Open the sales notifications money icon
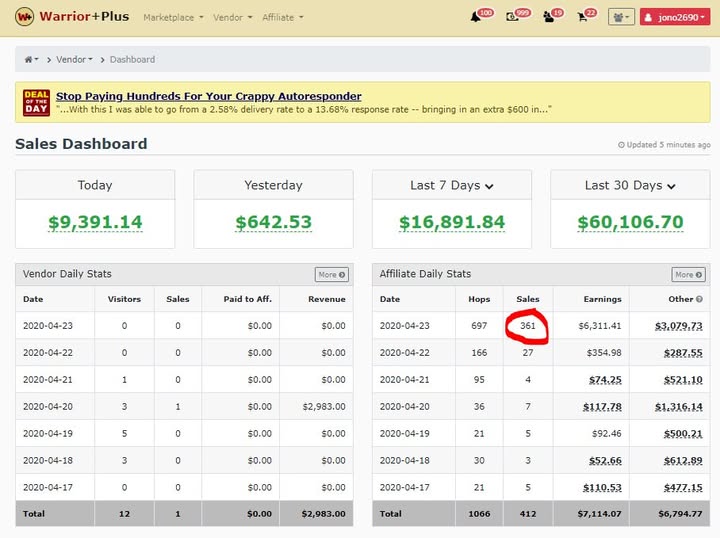This screenshot has width=720, height=538. coord(512,17)
